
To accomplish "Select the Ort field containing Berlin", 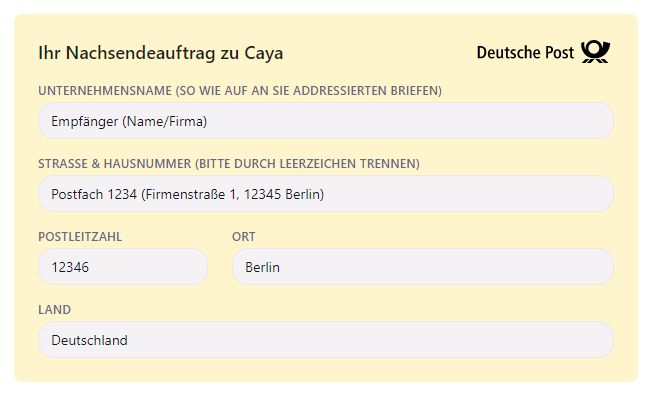I will [x=423, y=267].
